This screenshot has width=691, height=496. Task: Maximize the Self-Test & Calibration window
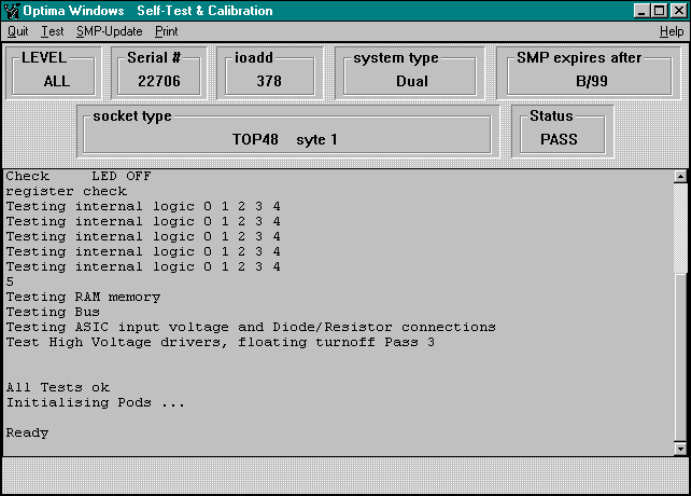(659, 10)
